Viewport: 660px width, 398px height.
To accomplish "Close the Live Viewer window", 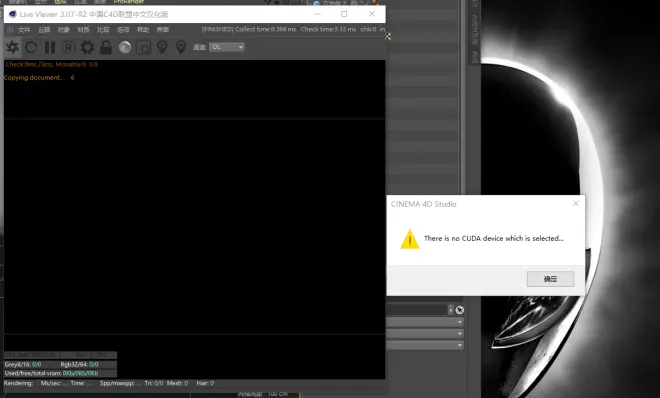I will click(371, 14).
